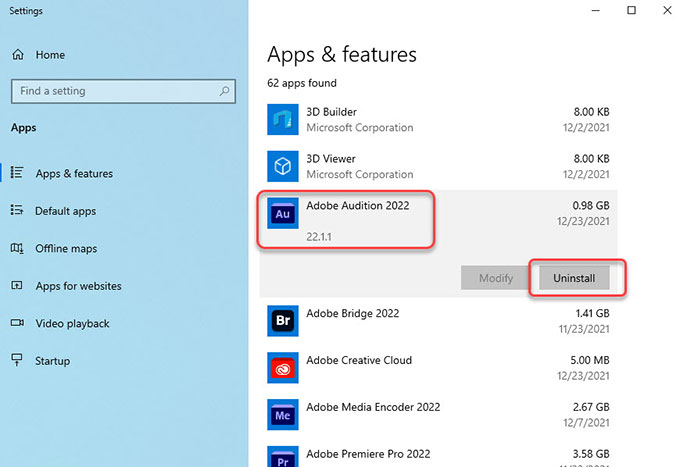This screenshot has width=680, height=467.
Task: Click the Adobe Creative Cloud red icon
Action: coord(283,368)
